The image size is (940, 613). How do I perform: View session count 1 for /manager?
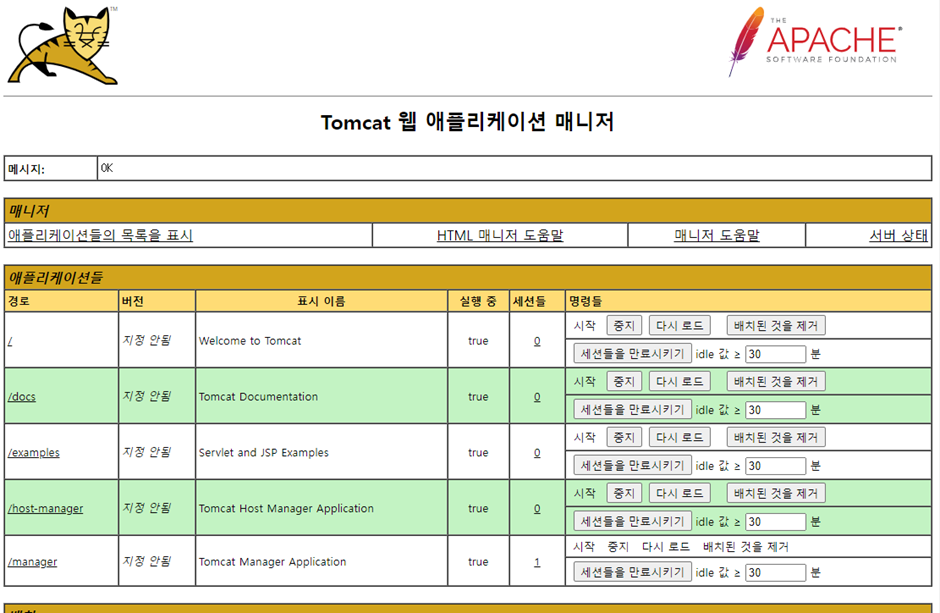click(537, 561)
